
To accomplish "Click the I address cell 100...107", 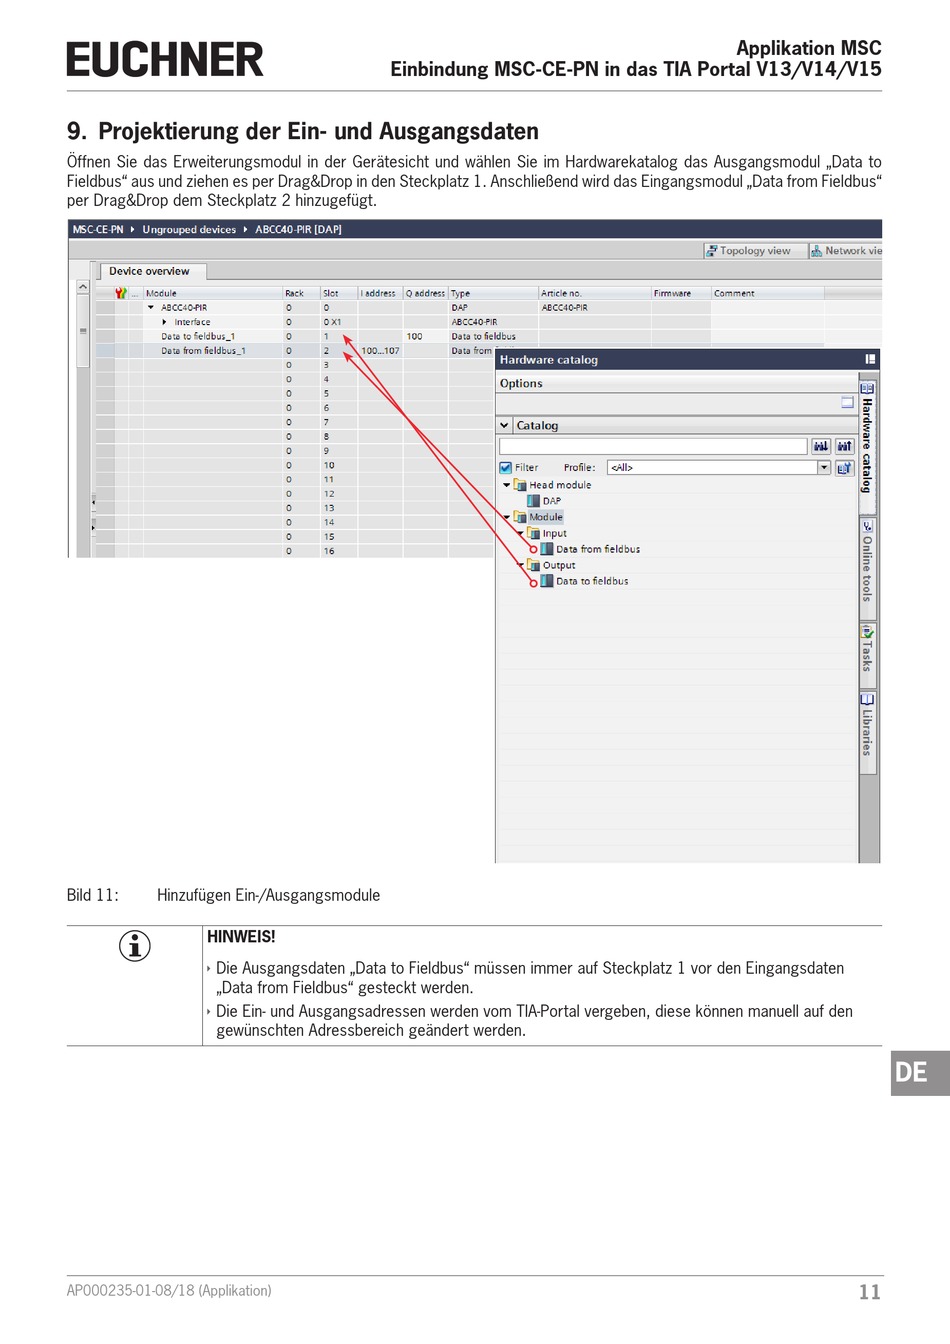I will point(380,351).
